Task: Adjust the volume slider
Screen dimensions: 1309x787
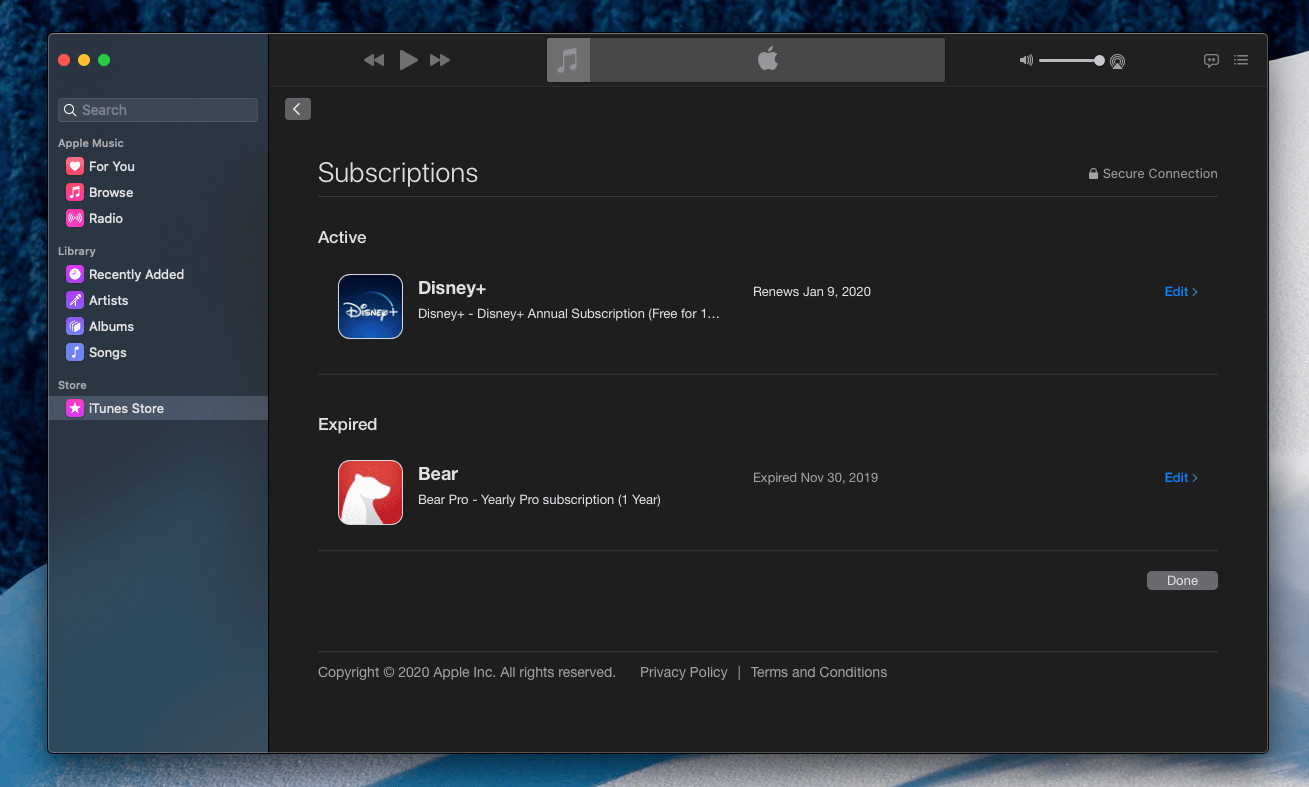Action: (x=1071, y=61)
